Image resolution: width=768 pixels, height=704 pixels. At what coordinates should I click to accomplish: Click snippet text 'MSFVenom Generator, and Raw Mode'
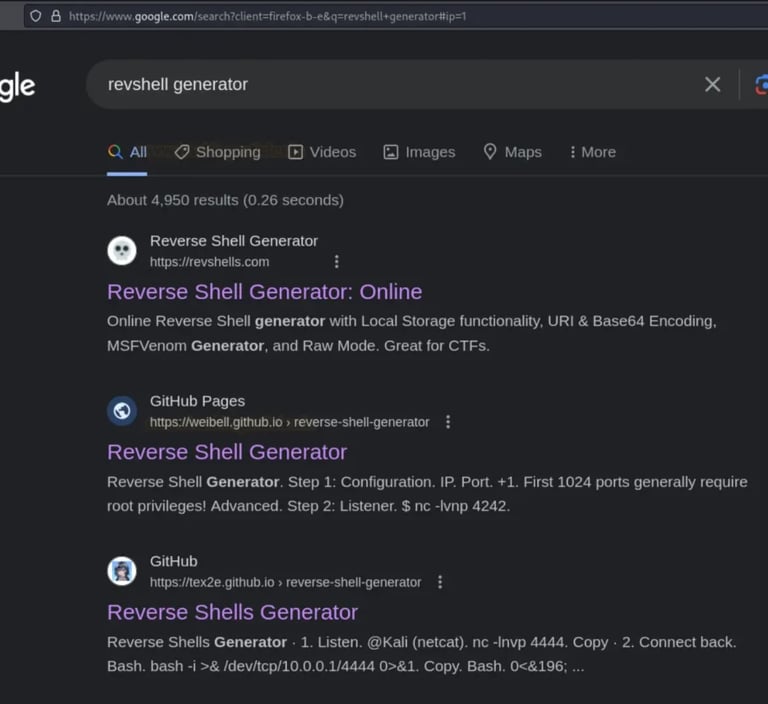tap(241, 346)
